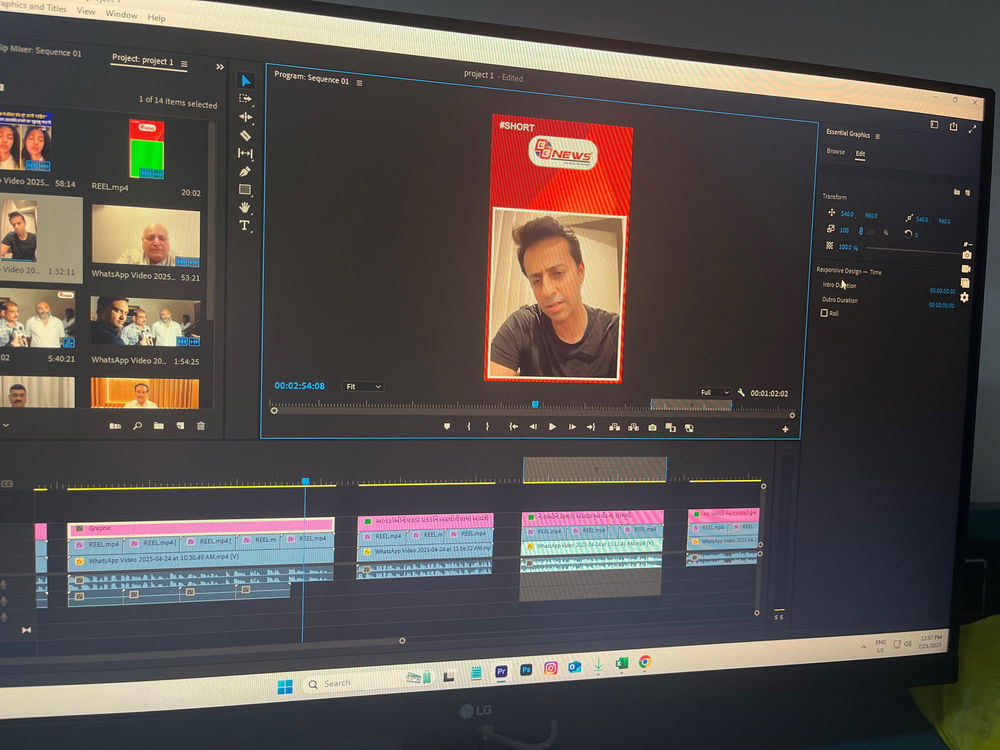Click the Intro Duration timecode value

click(942, 291)
